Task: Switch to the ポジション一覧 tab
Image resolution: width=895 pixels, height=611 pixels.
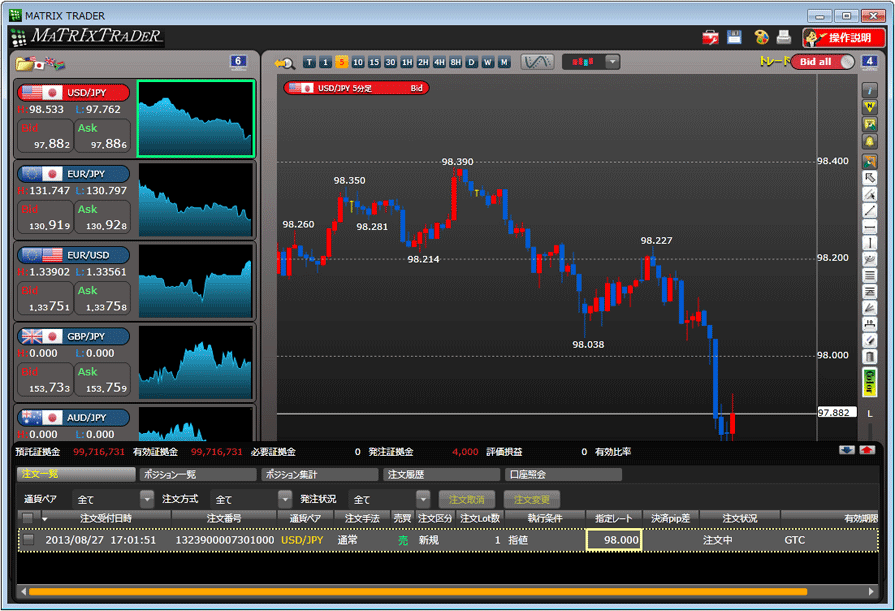Action: pos(198,474)
